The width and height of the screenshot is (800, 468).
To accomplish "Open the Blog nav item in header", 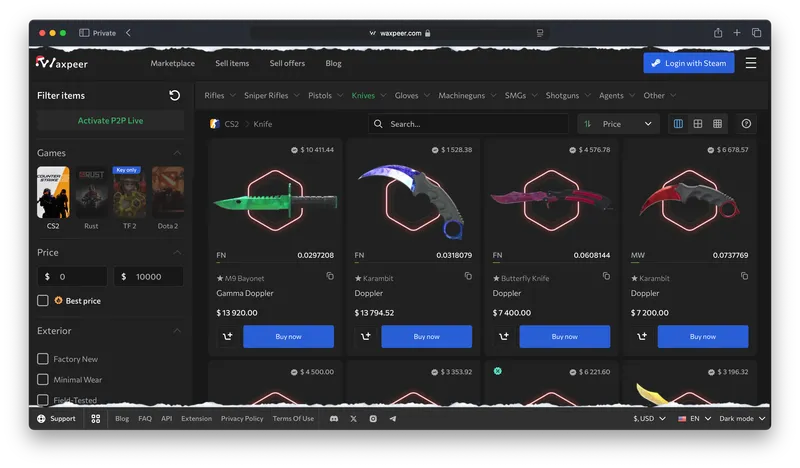I will (333, 63).
